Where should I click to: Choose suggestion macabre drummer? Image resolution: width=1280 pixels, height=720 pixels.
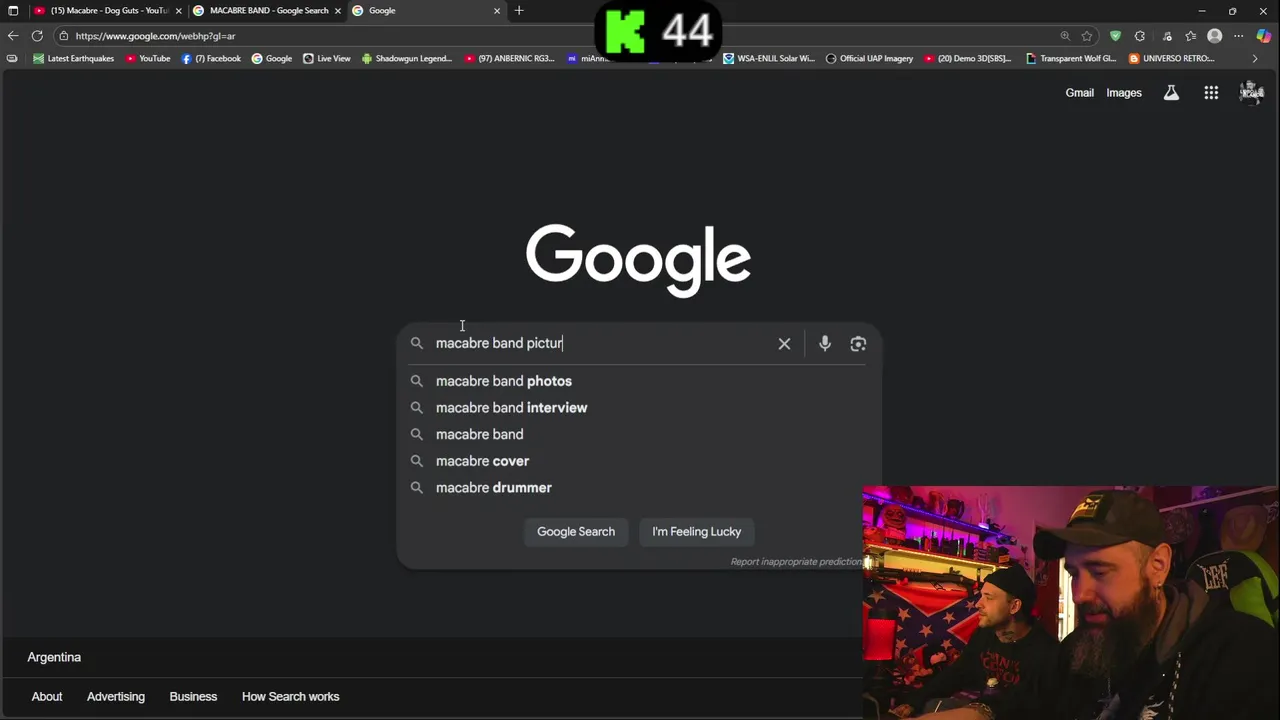[x=639, y=488]
